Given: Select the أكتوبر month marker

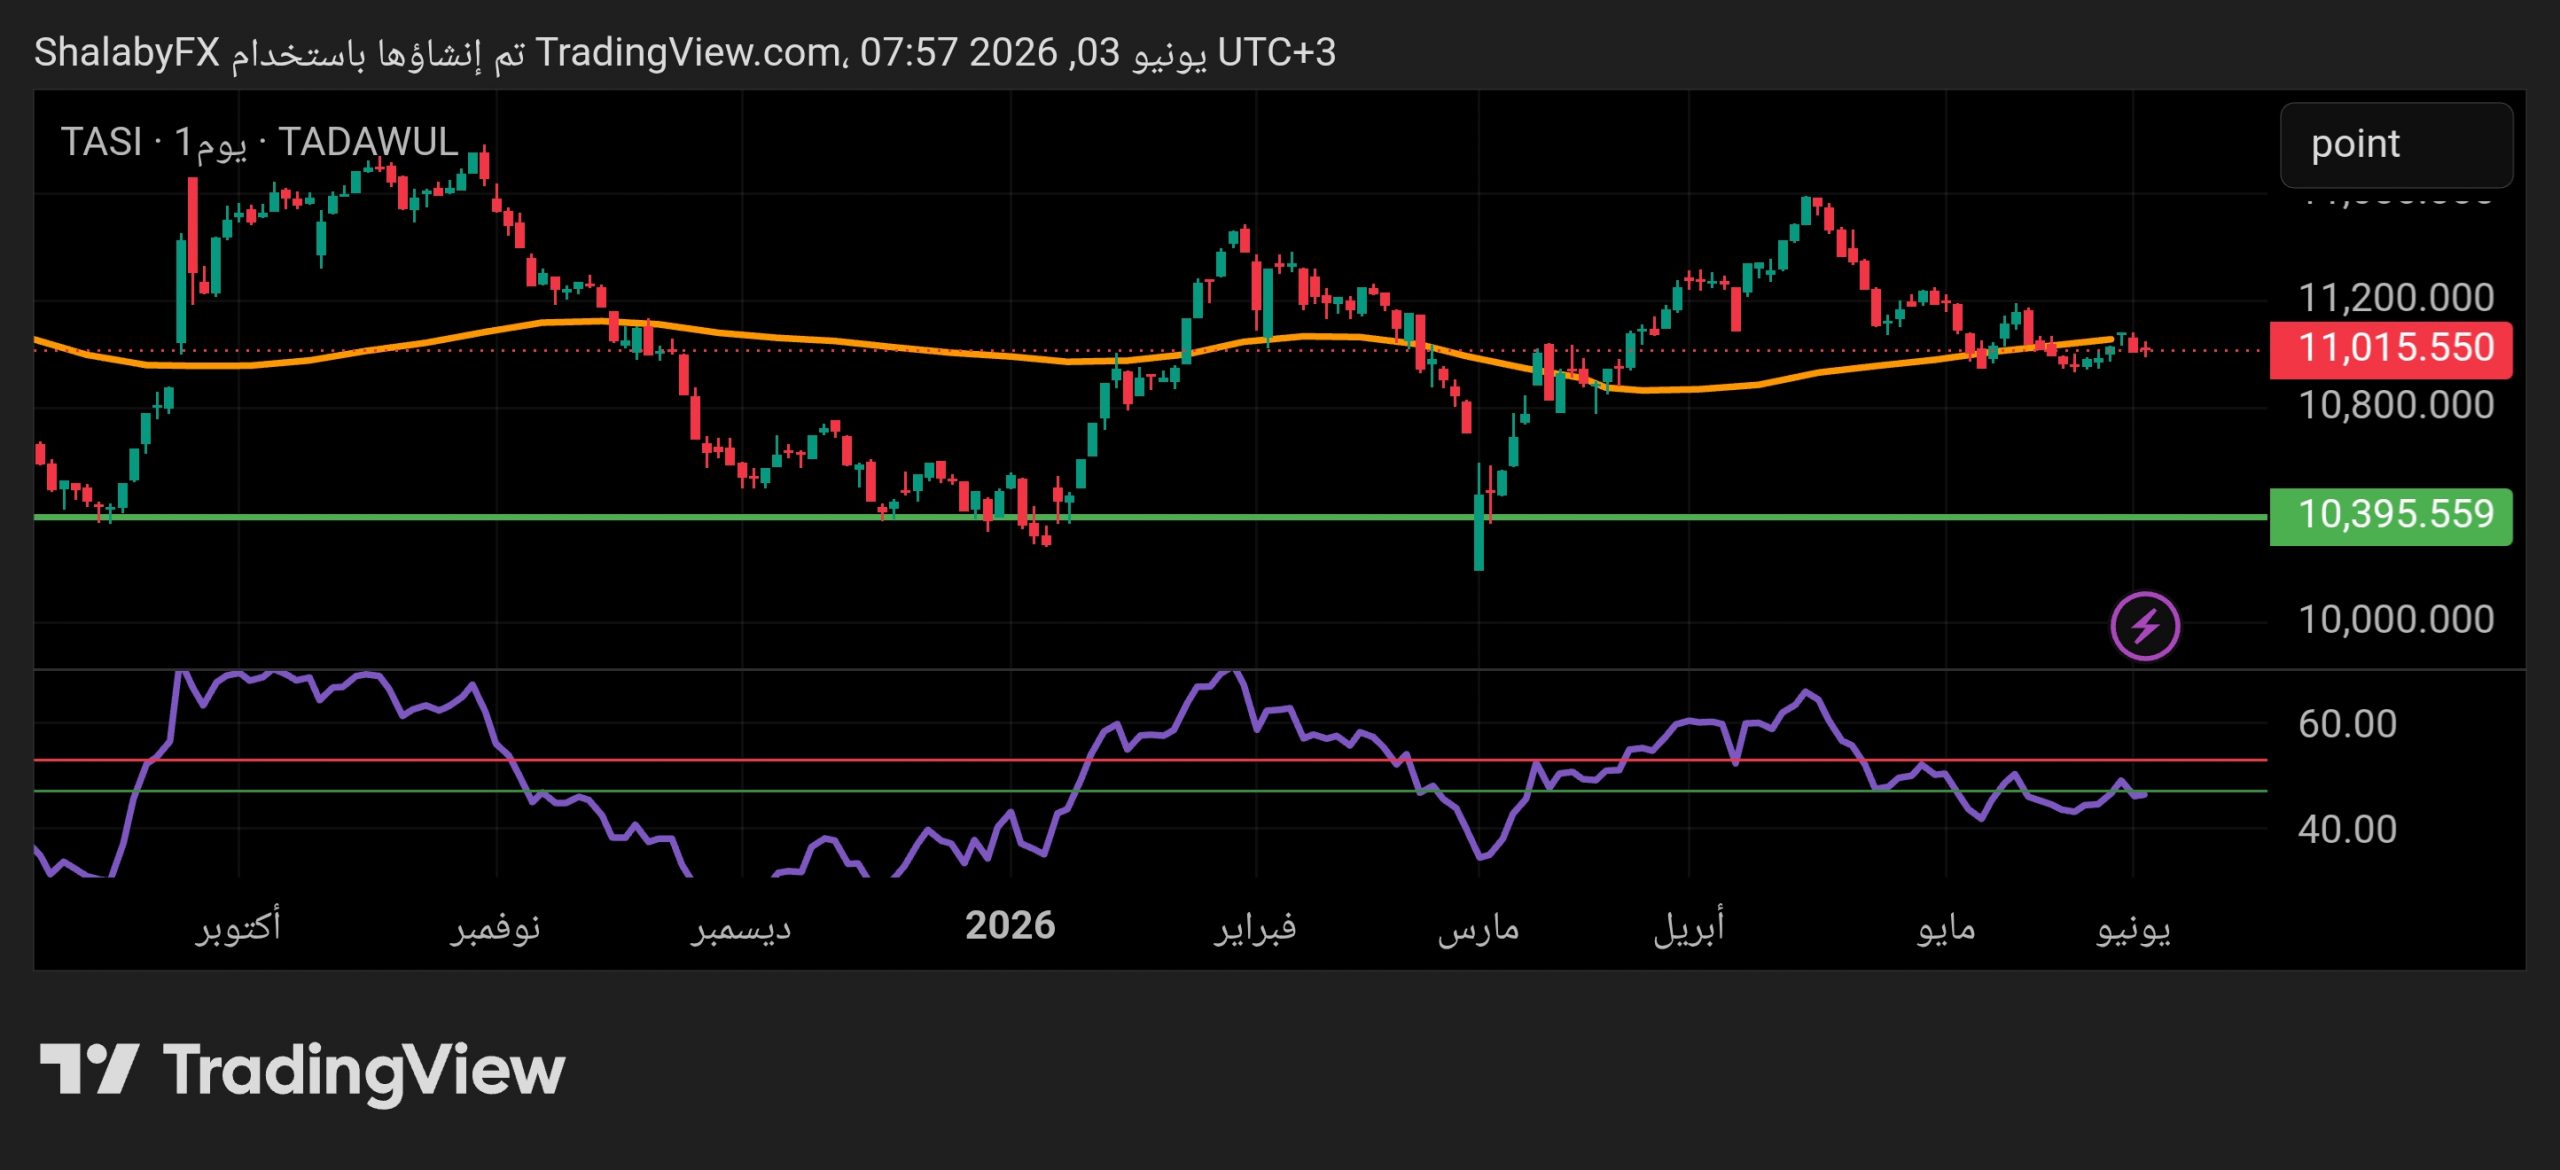Looking at the screenshot, I should click(x=238, y=927).
